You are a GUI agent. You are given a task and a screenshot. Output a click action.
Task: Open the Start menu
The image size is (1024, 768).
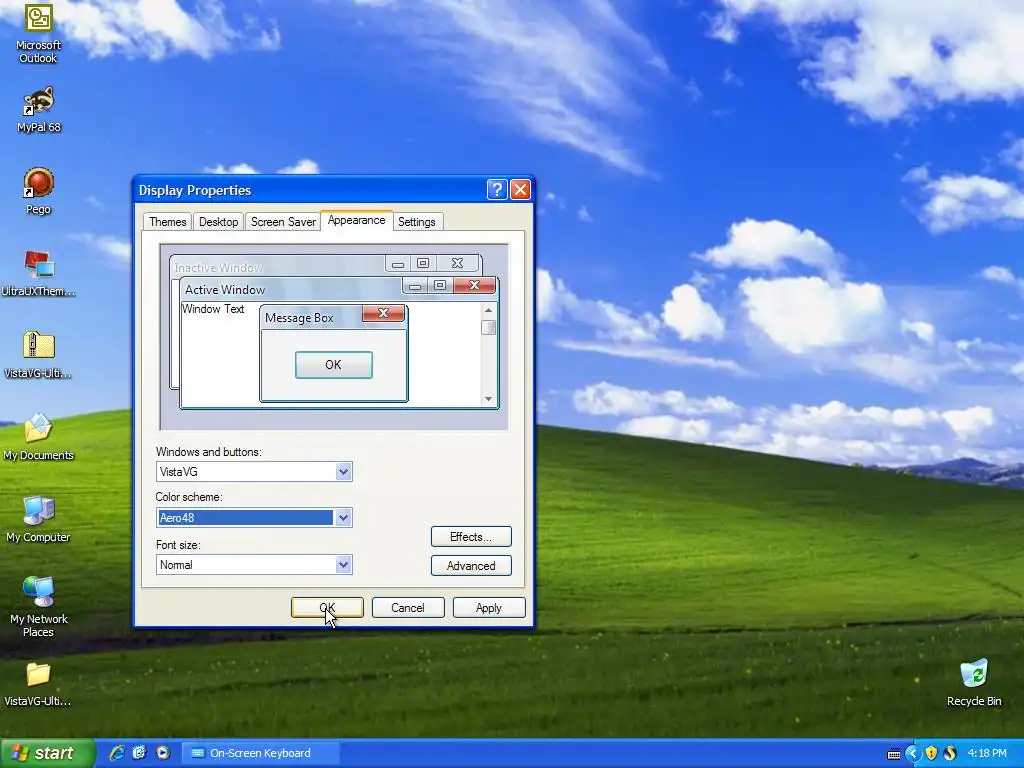point(47,753)
